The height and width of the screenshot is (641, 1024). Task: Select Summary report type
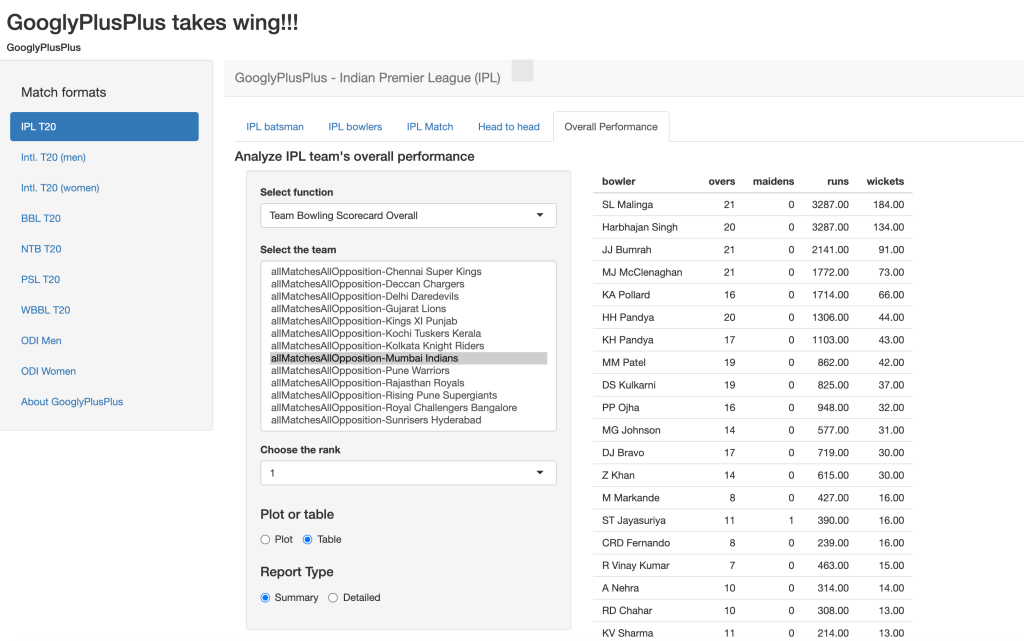pos(266,597)
